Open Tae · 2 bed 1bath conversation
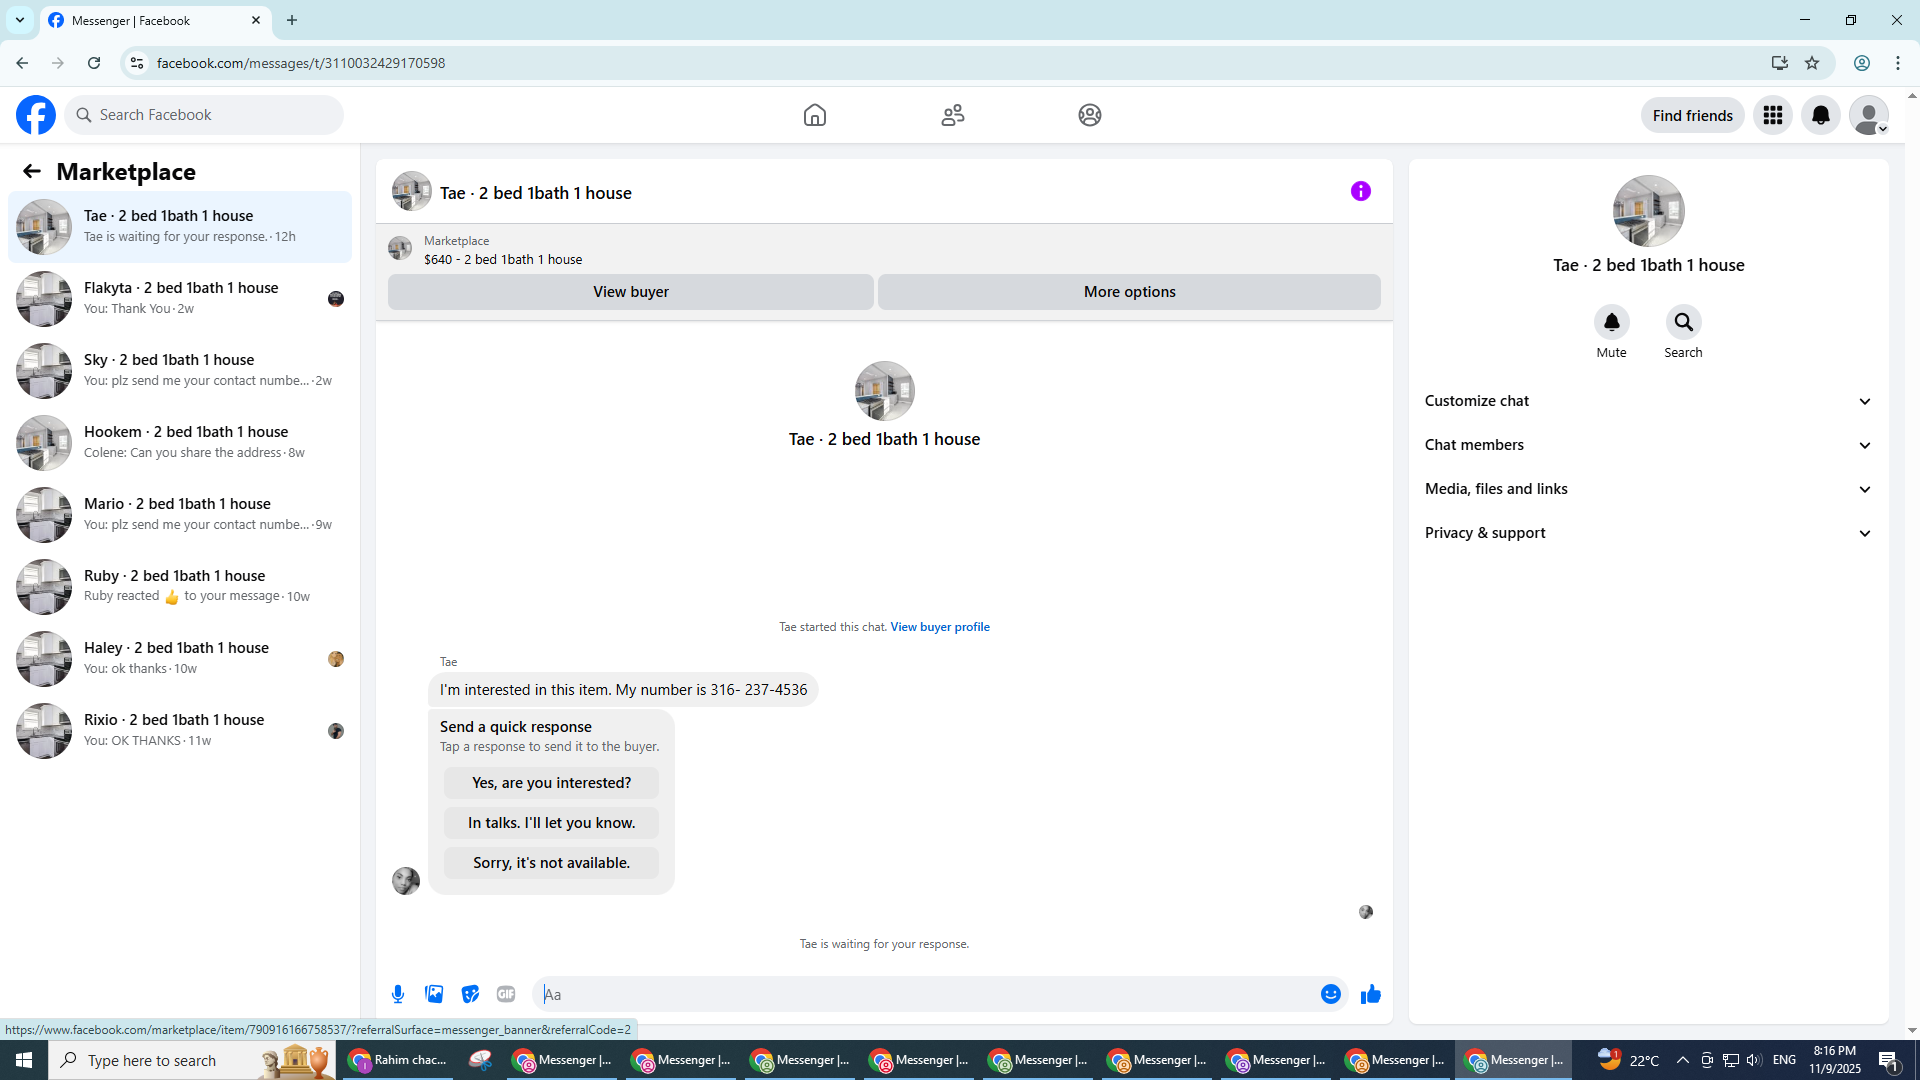The image size is (1920, 1080). (180, 227)
